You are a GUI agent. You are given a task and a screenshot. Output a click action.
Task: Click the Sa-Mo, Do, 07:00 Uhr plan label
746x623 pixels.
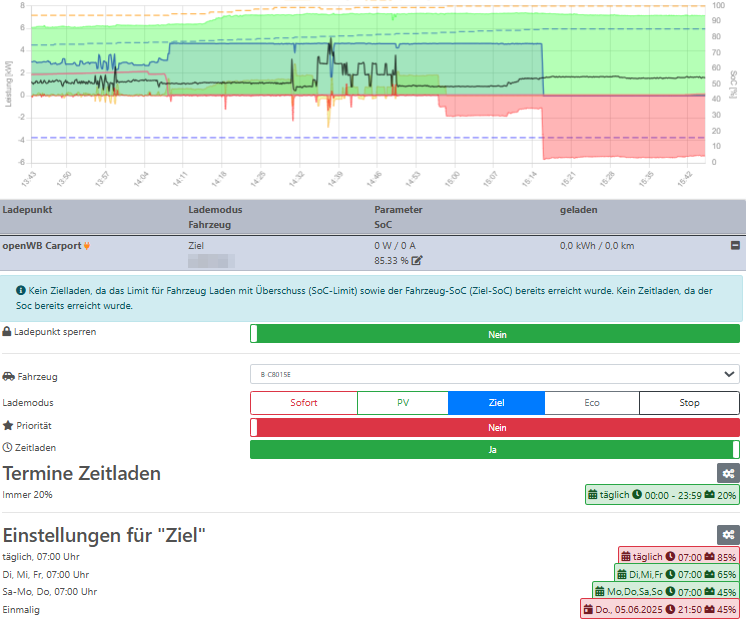pos(49,592)
